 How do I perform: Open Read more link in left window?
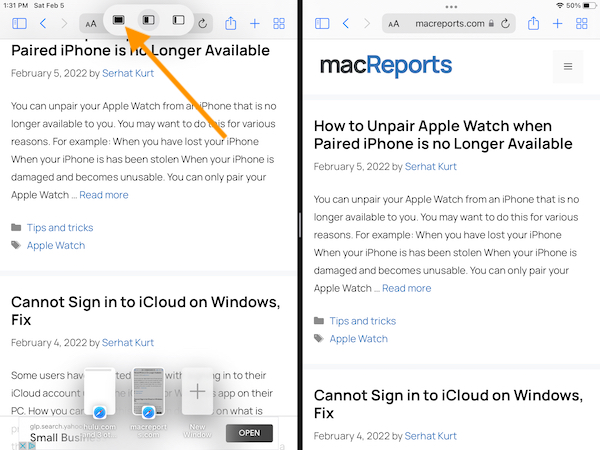(104, 195)
